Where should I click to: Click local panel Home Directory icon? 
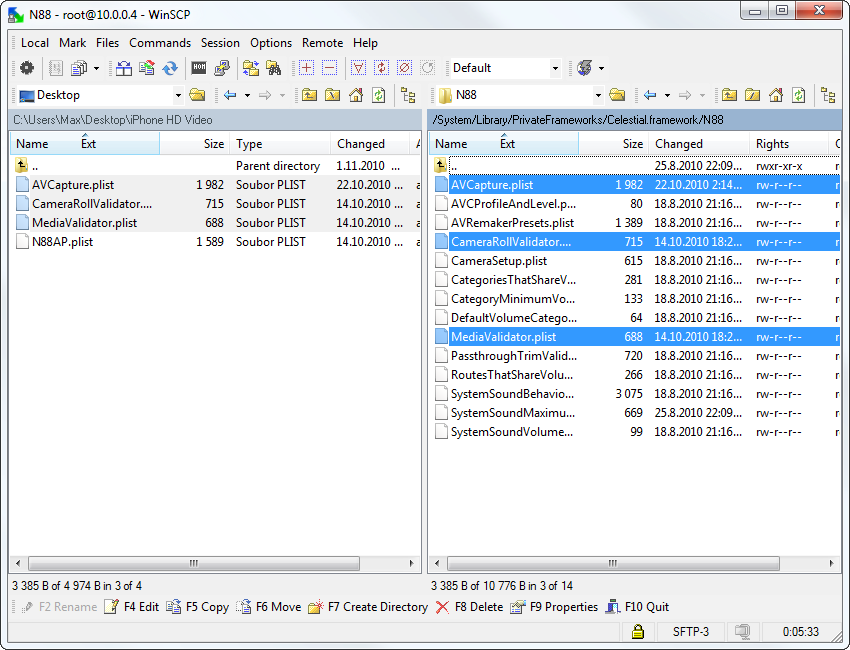356,95
